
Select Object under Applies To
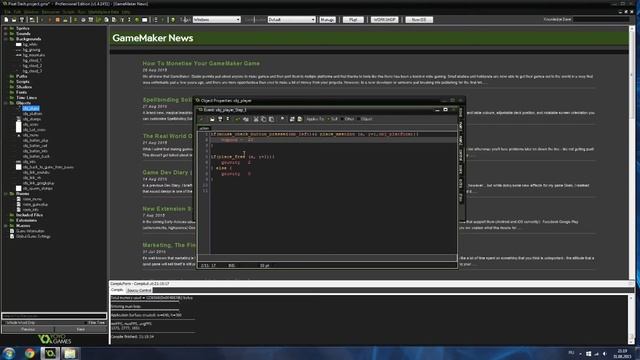364,119
